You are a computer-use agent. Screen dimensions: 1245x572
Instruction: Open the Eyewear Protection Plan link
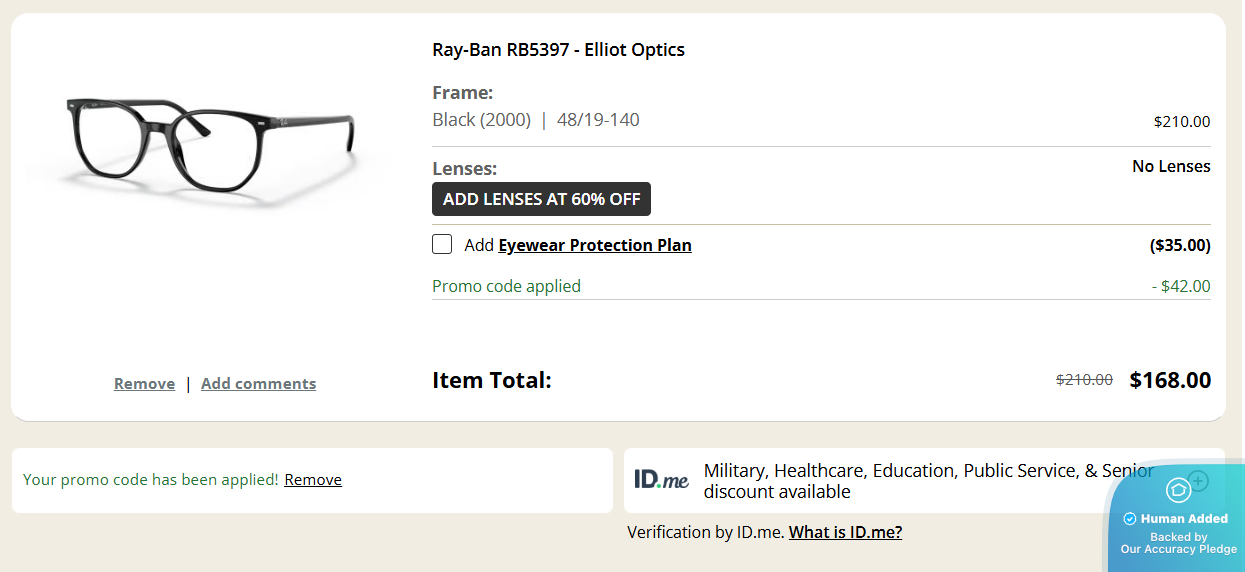pyautogui.click(x=595, y=245)
